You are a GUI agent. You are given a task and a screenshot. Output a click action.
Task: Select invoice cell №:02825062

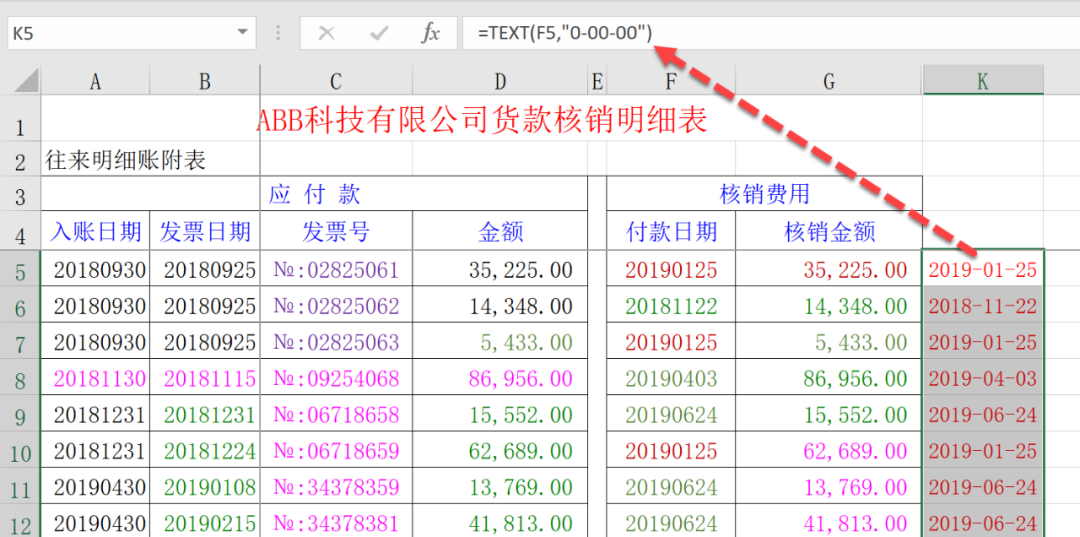click(336, 306)
